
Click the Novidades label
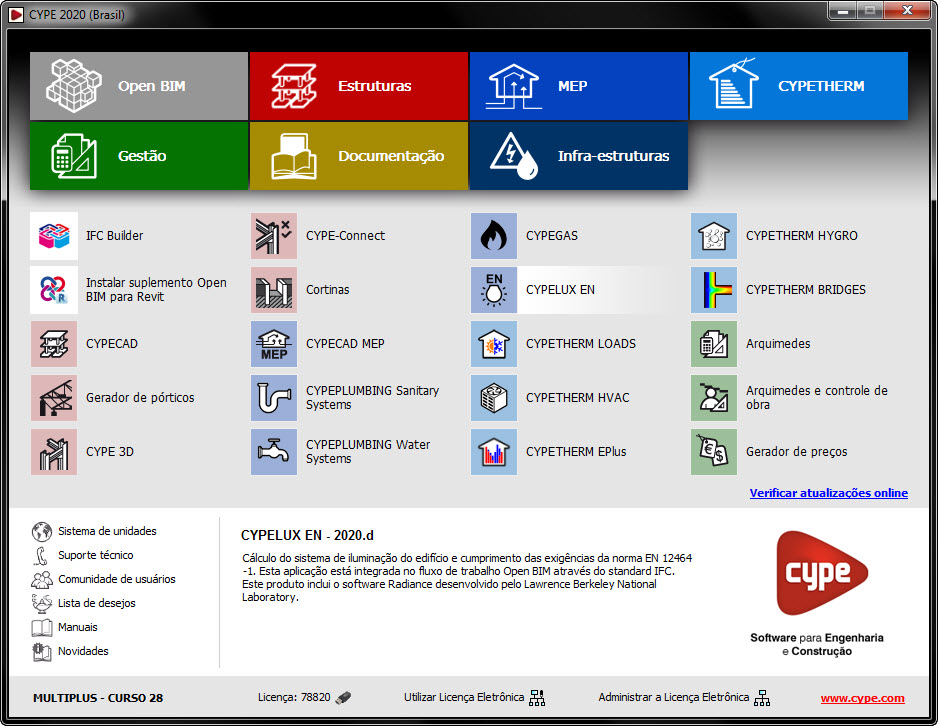83,651
